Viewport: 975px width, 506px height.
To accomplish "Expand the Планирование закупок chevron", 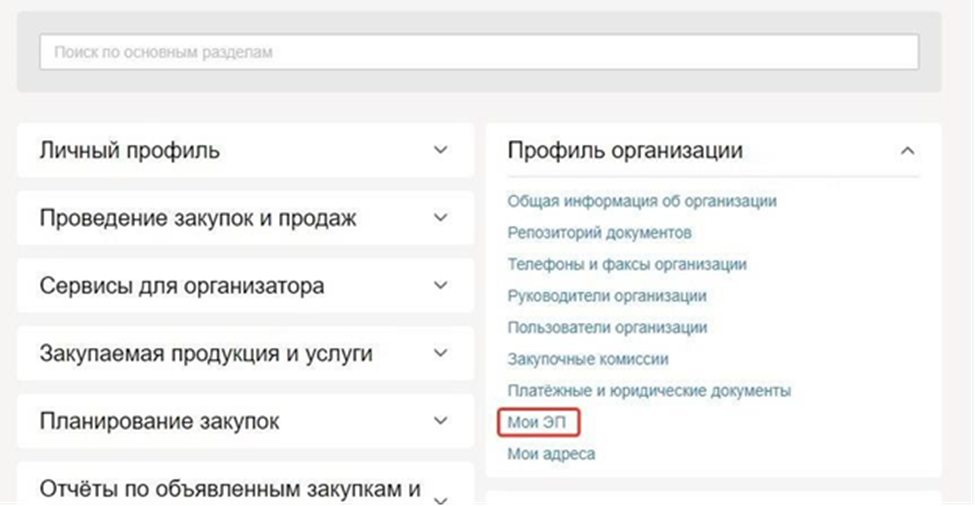I will [x=441, y=421].
